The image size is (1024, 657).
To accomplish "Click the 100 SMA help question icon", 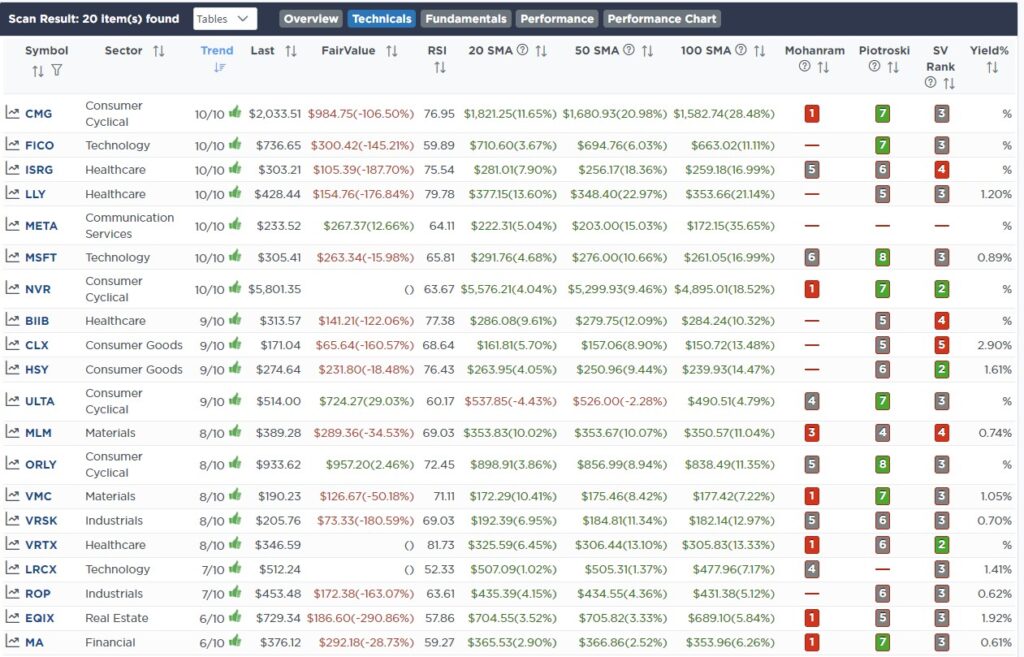I will click(741, 50).
